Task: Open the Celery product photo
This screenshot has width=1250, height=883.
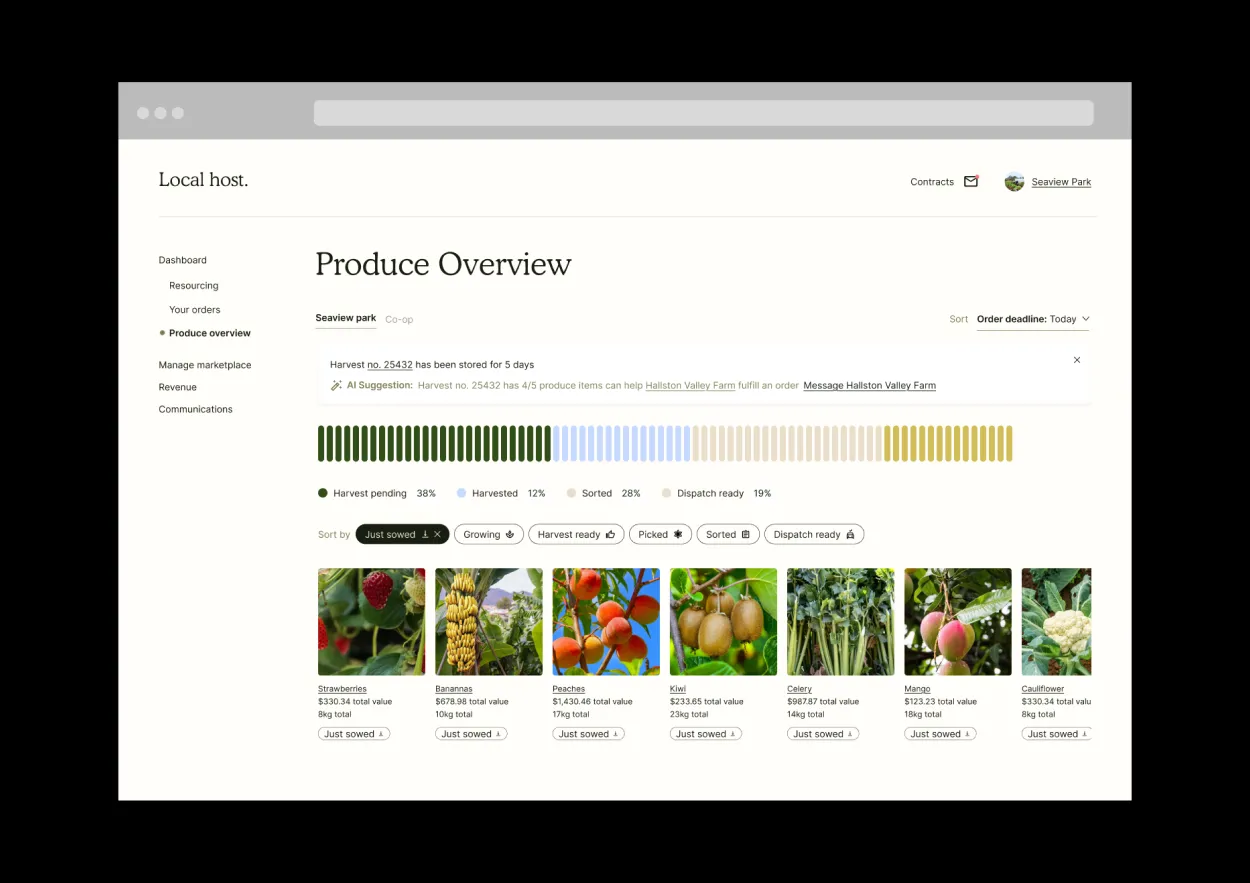Action: pyautogui.click(x=841, y=622)
